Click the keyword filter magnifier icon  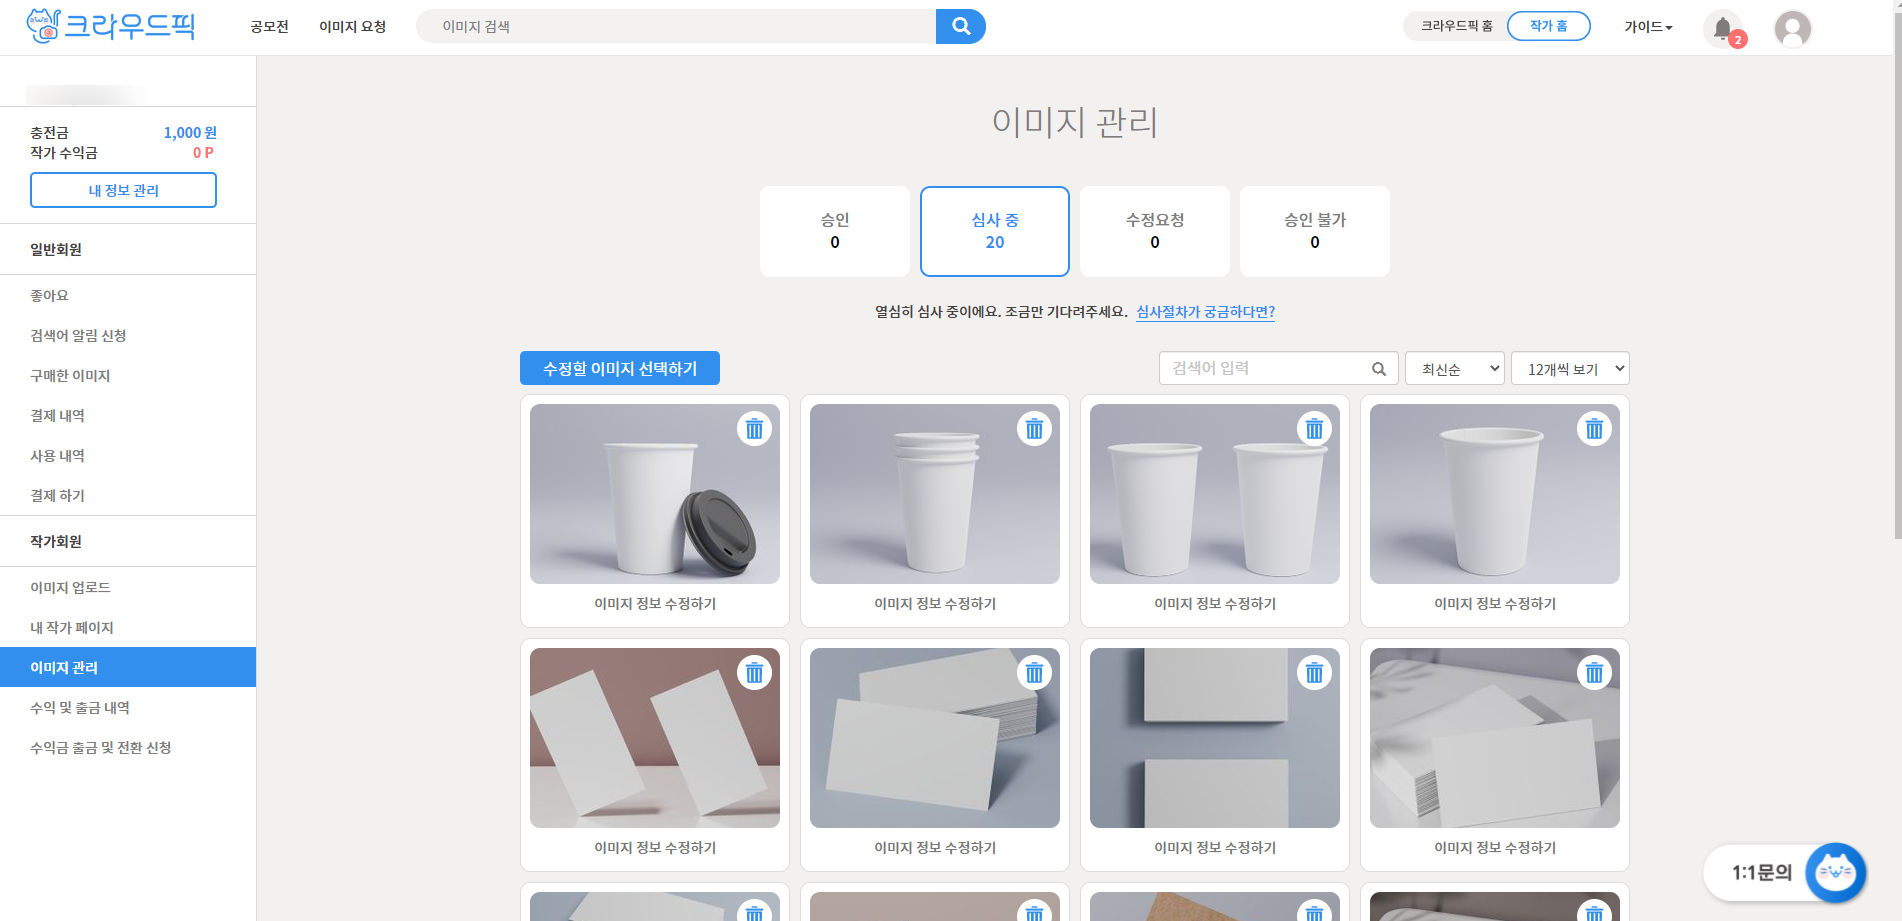click(x=1378, y=369)
